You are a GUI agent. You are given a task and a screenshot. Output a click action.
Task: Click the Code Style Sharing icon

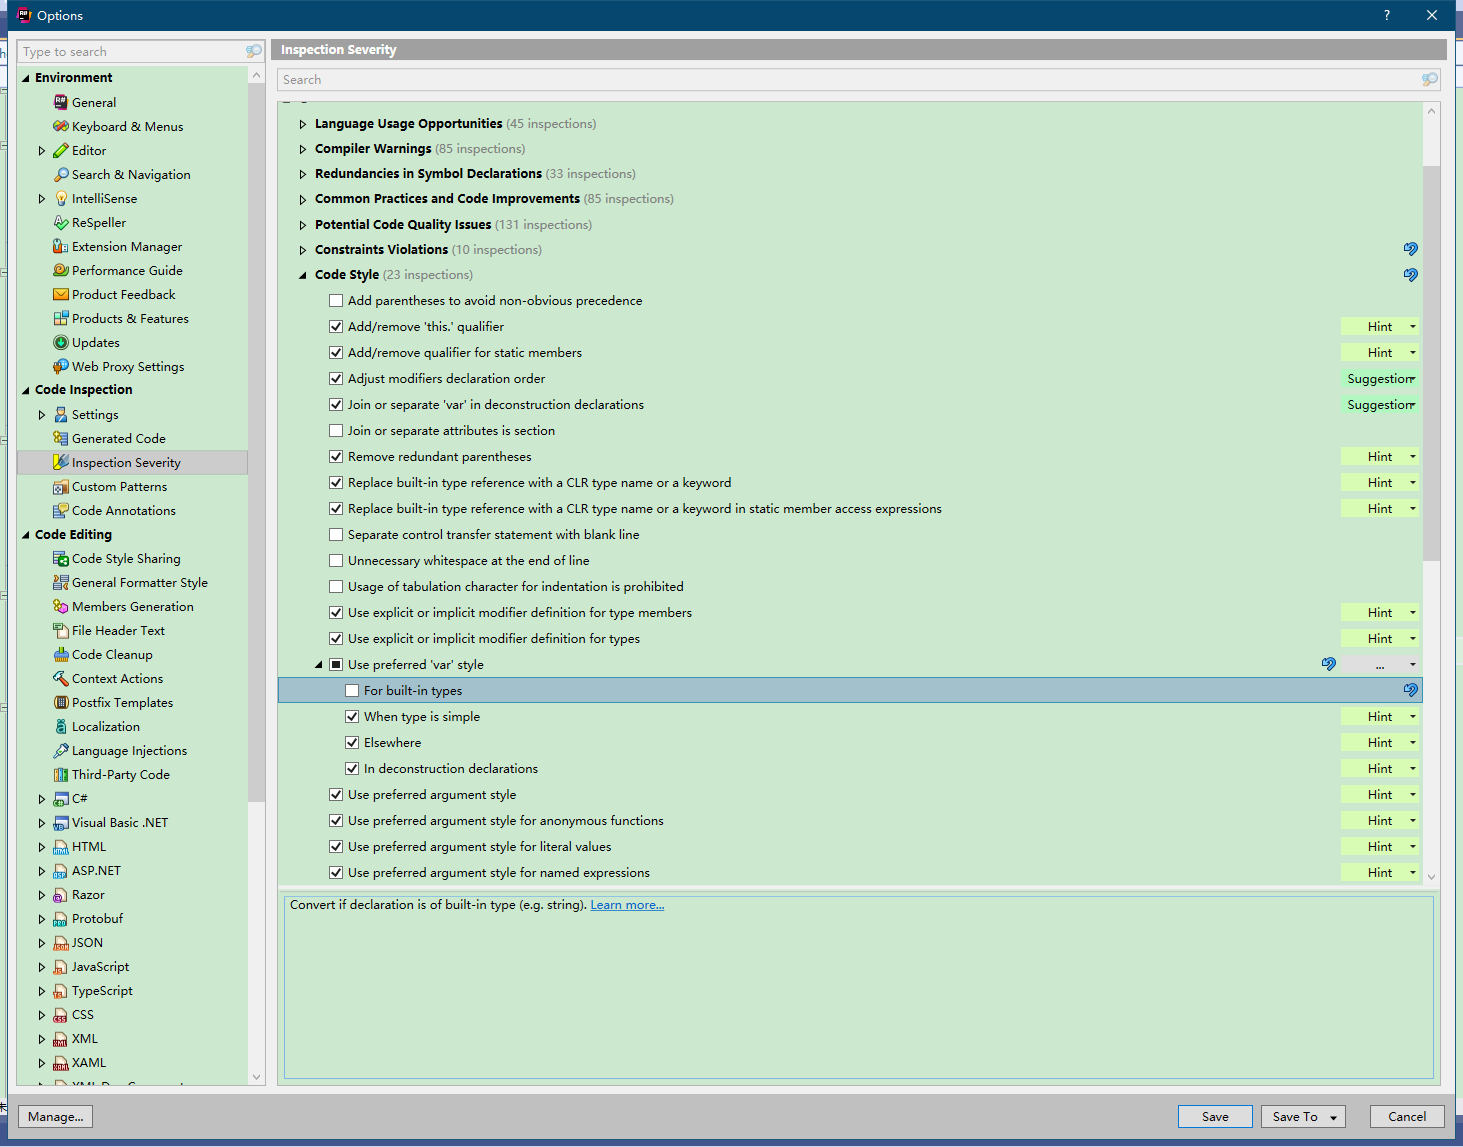[x=61, y=558]
